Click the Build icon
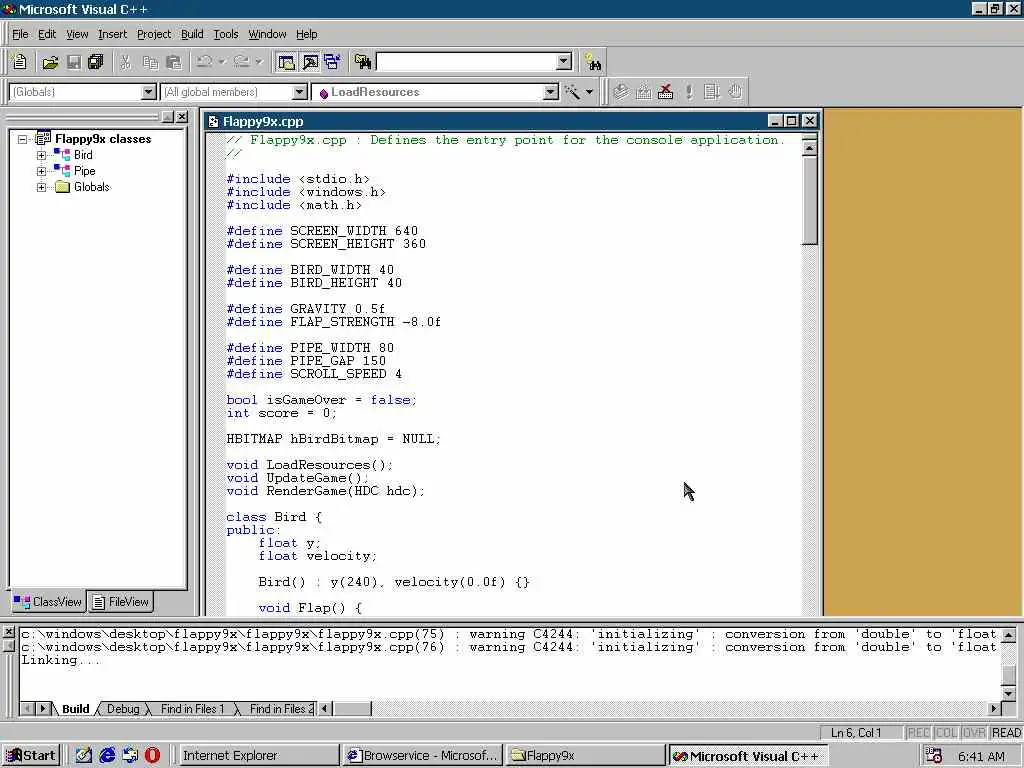This screenshot has height=768, width=1024. tap(643, 92)
